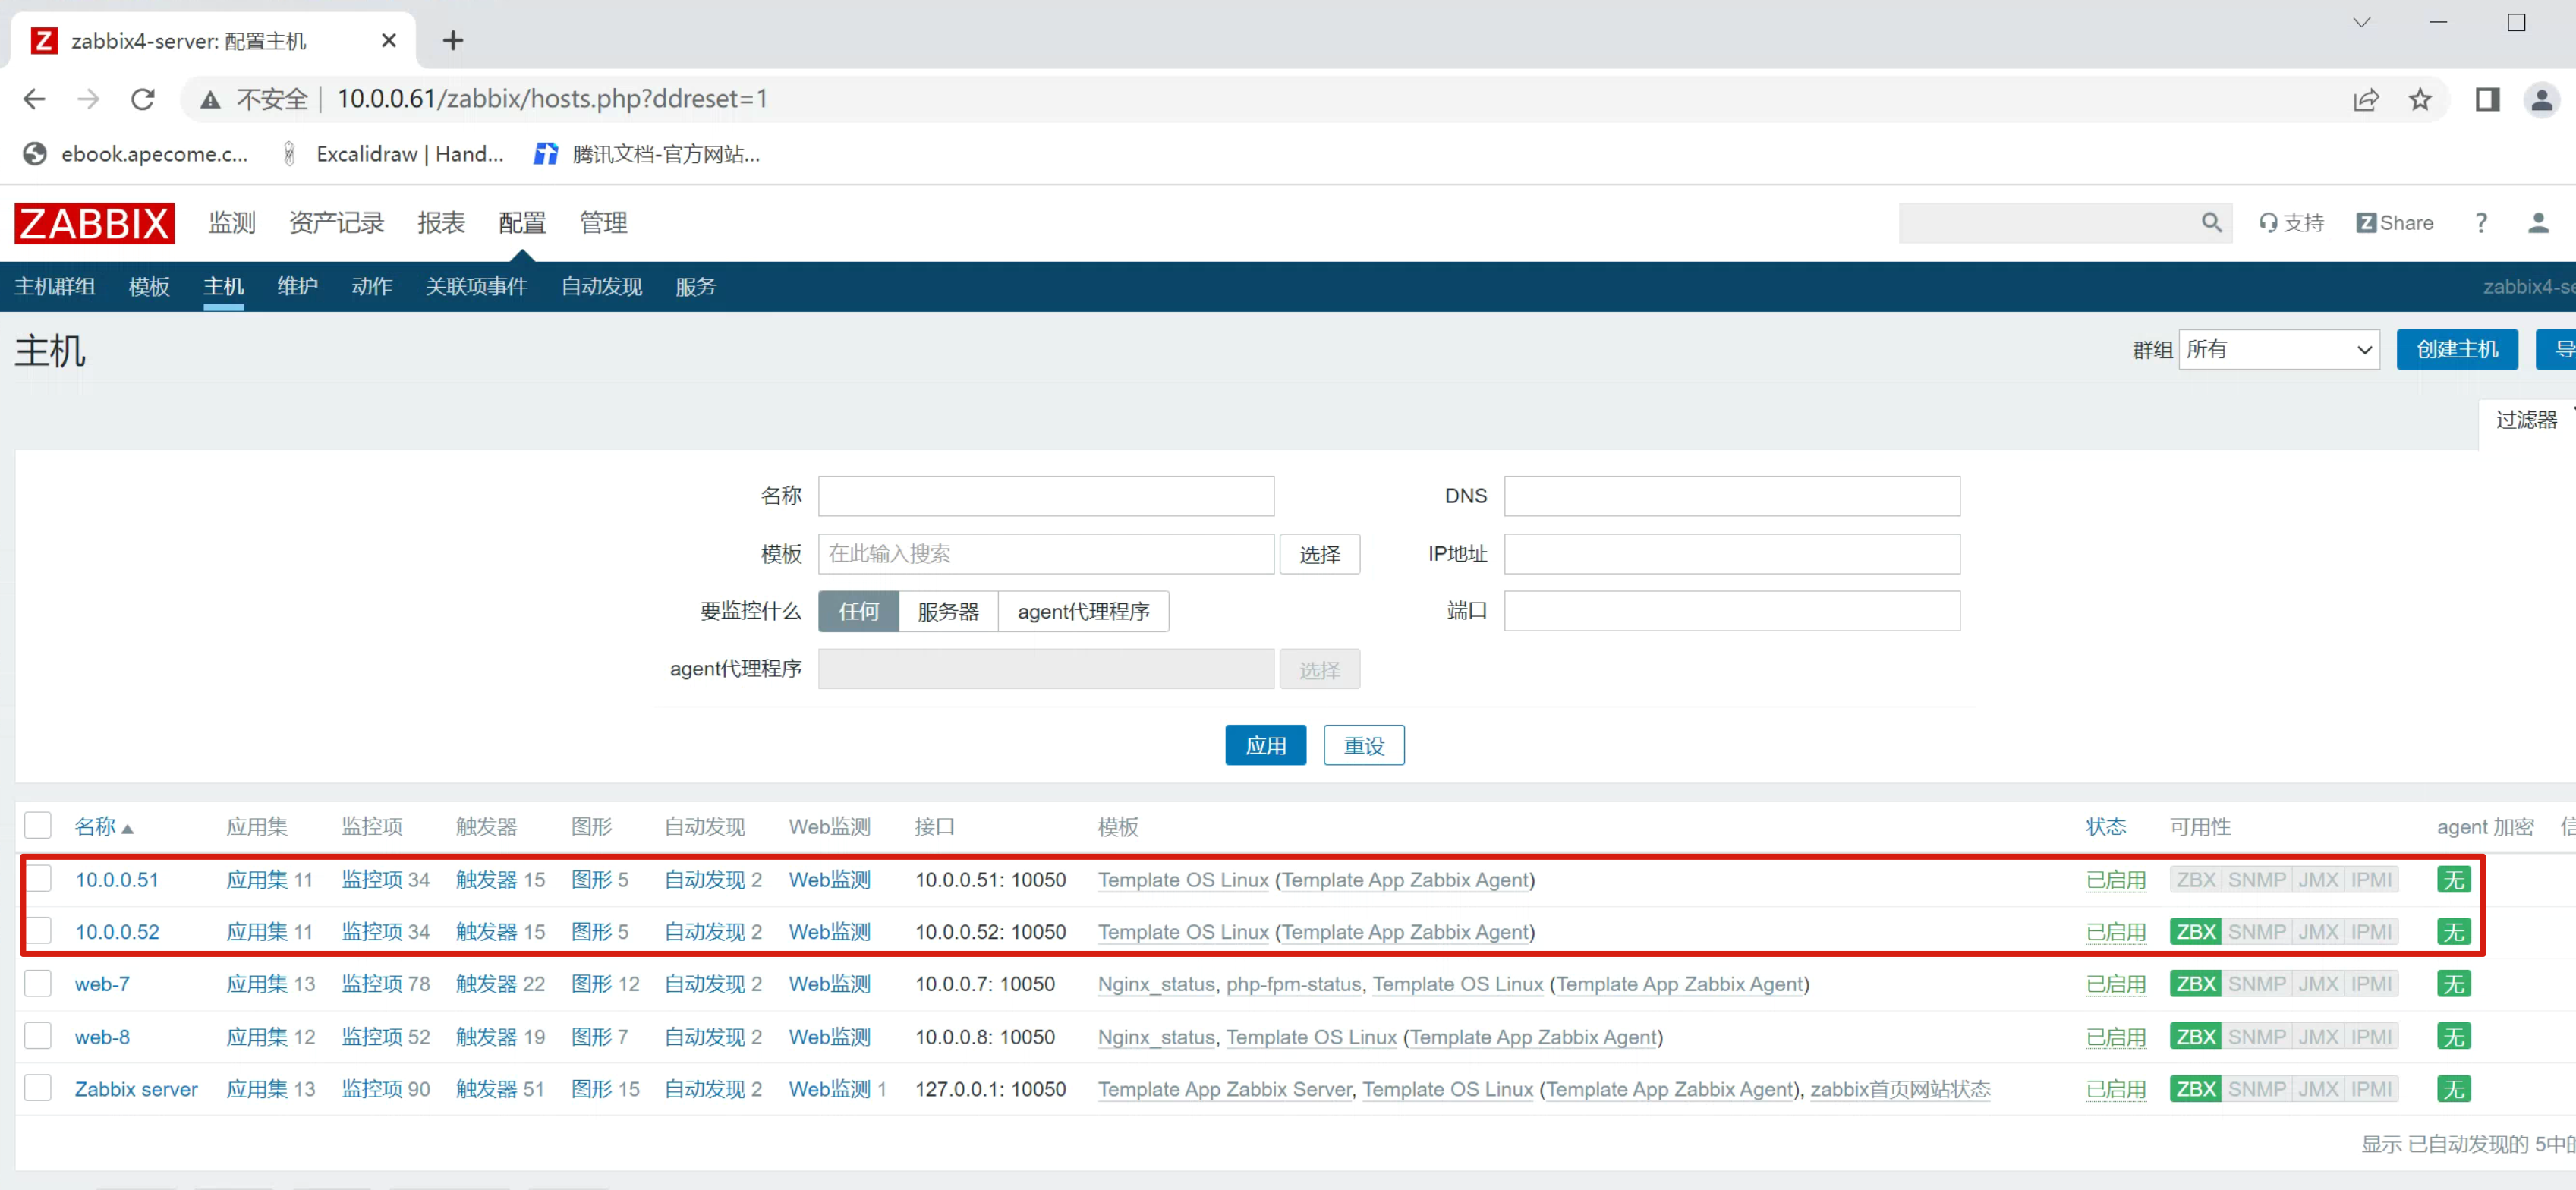Click the browser reload icon
This screenshot has height=1190, width=2576.
(143, 99)
